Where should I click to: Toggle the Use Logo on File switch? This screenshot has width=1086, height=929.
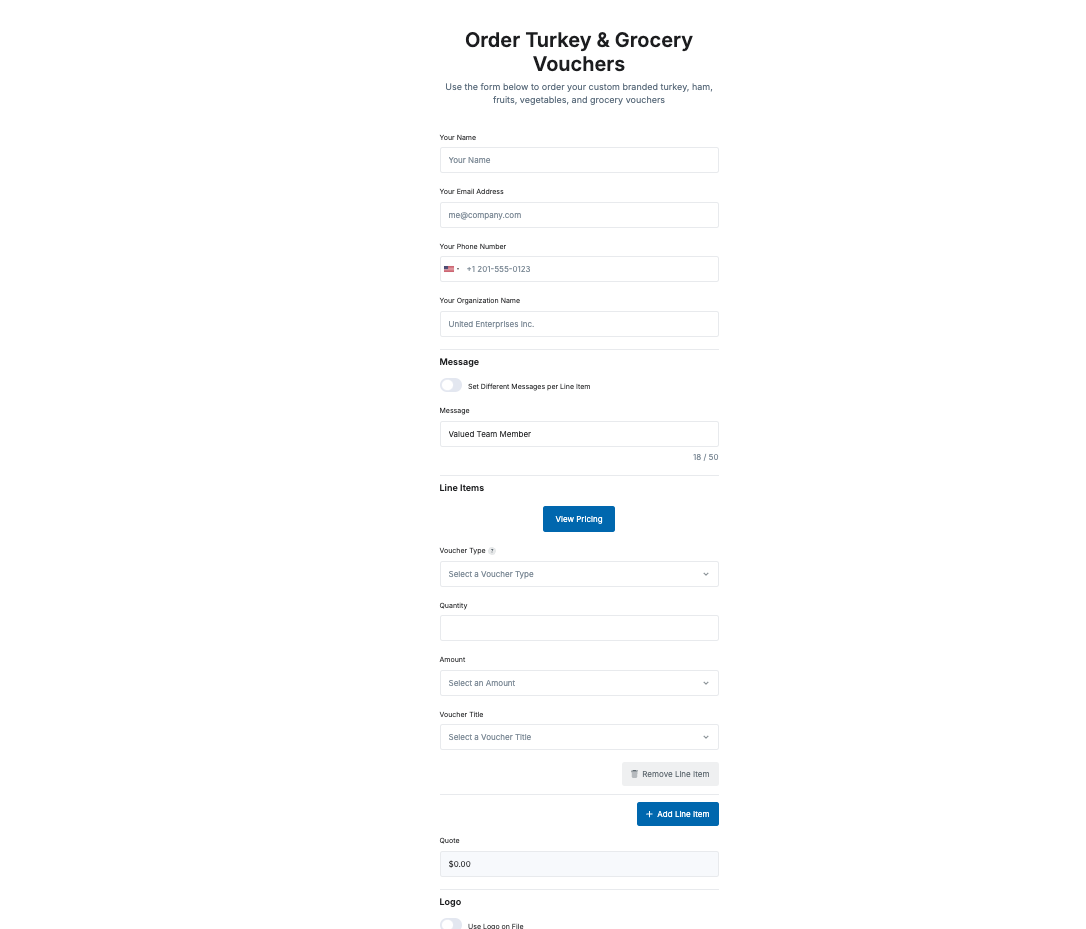(x=451, y=925)
